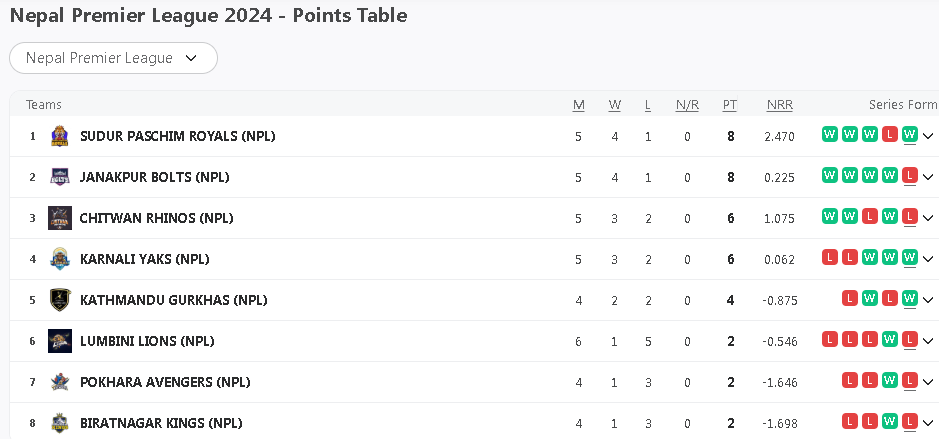Sort by the NRR column header
This screenshot has height=439, width=939.
click(779, 105)
